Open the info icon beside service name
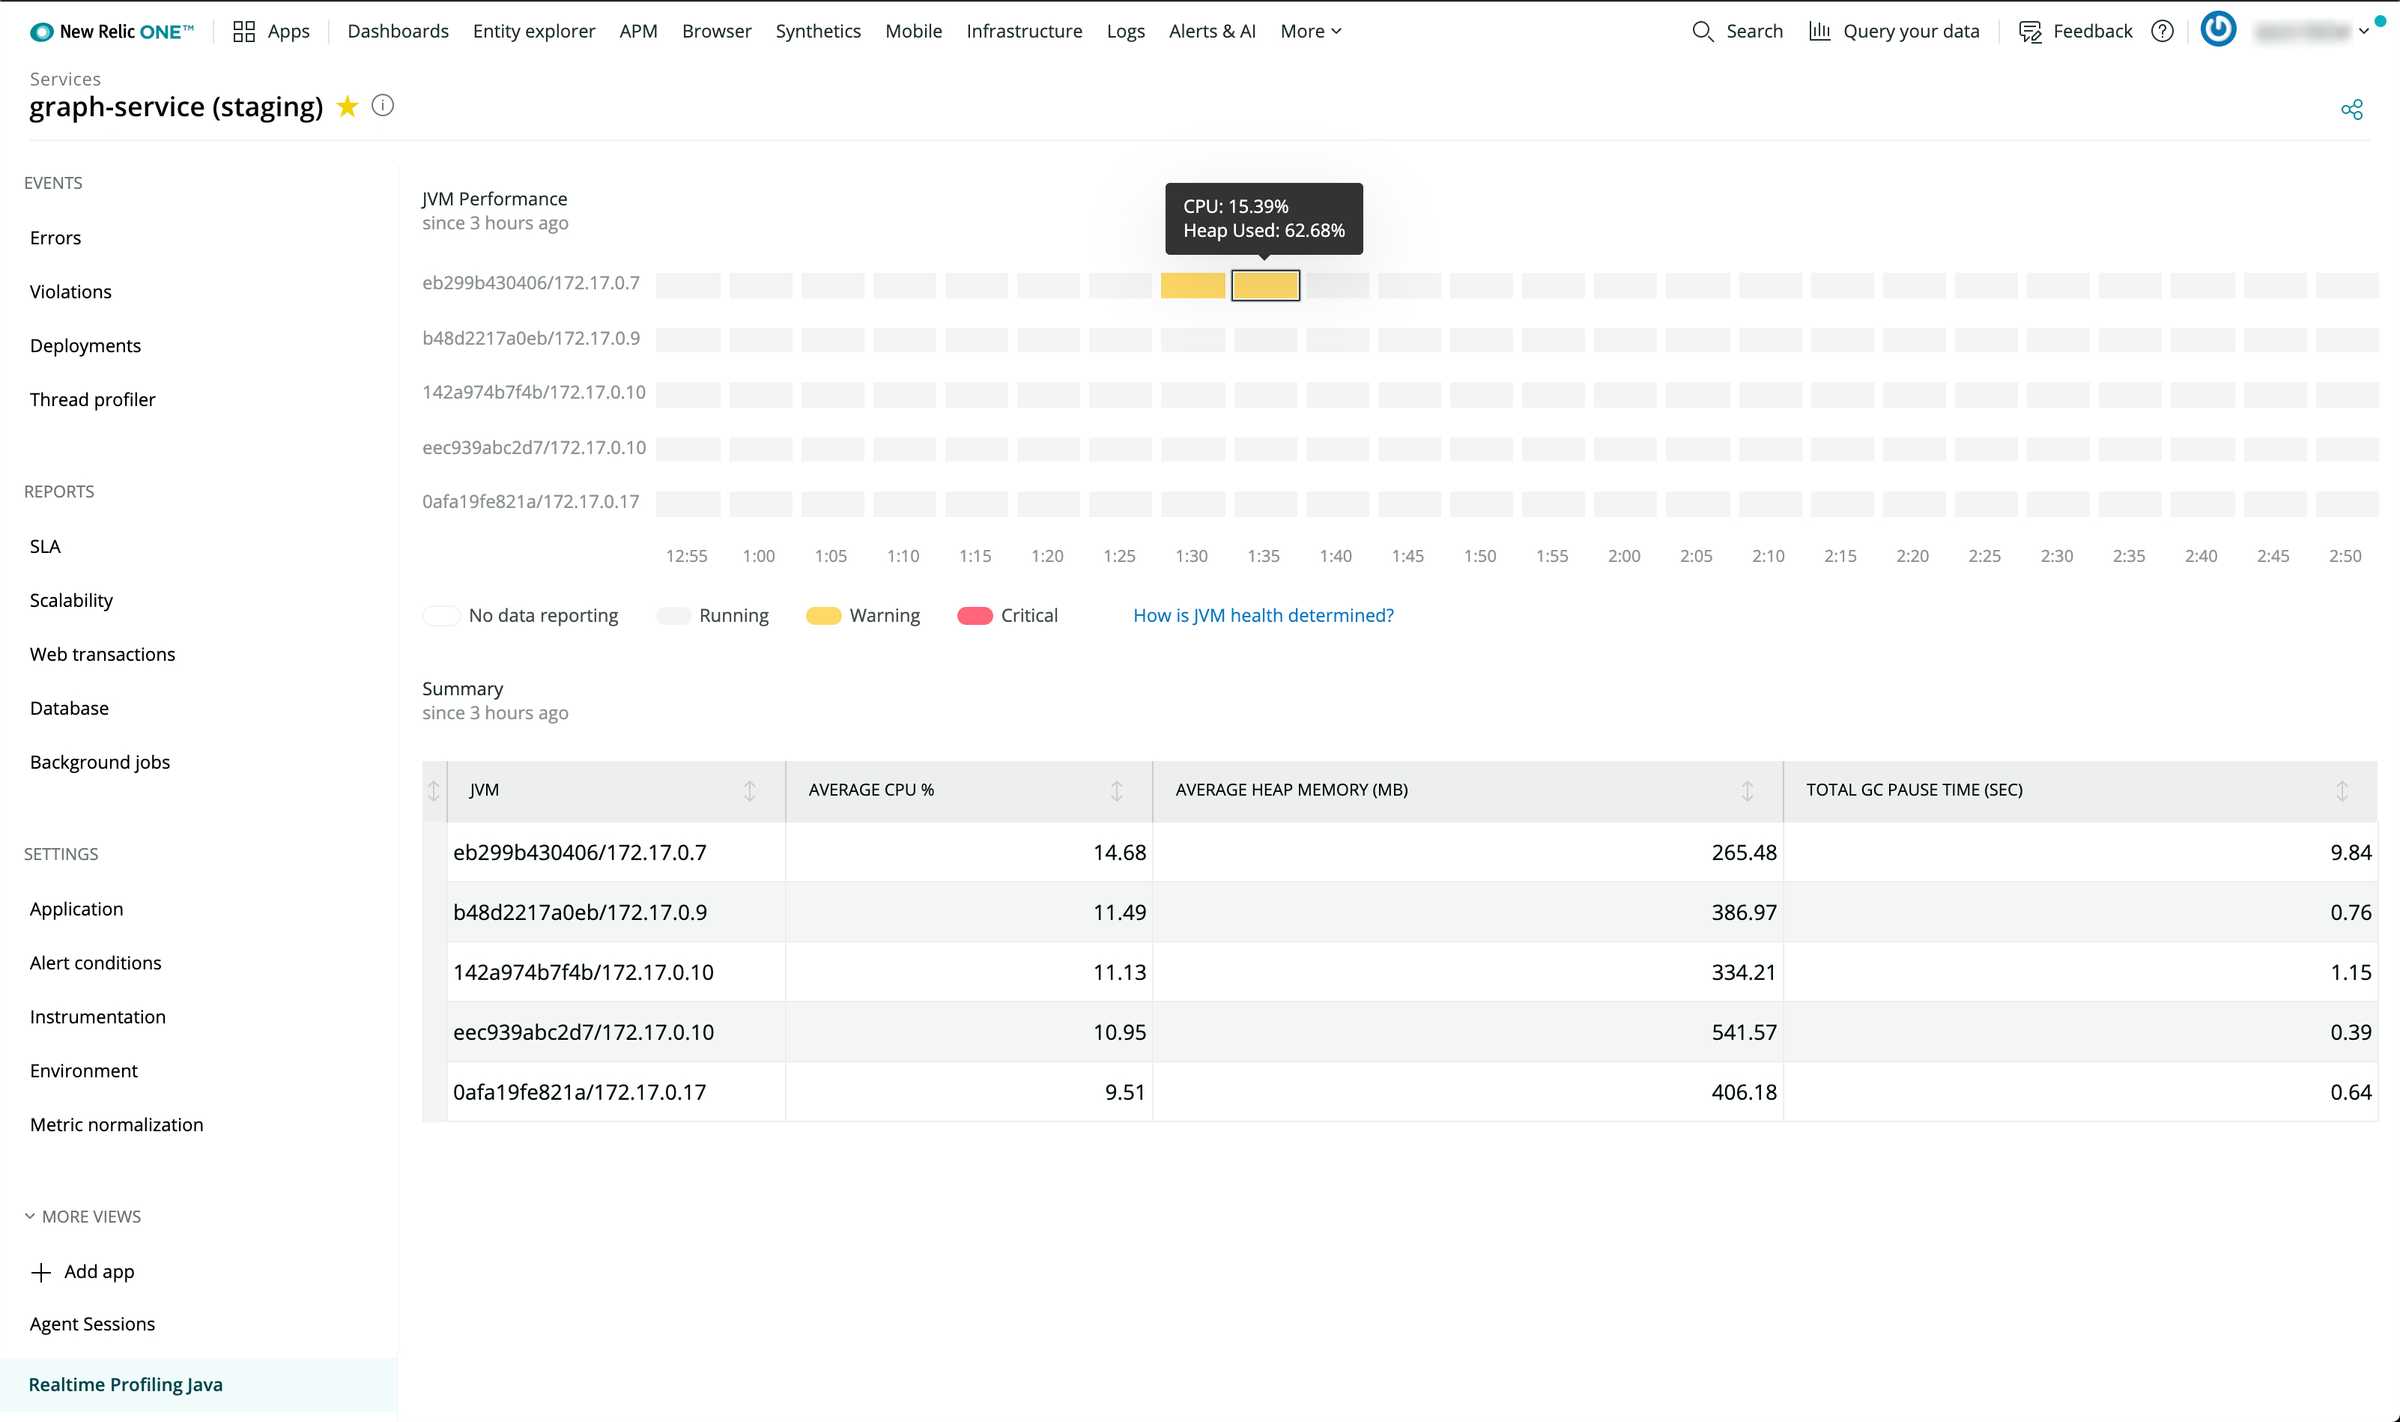Image resolution: width=2400 pixels, height=1422 pixels. click(x=382, y=105)
